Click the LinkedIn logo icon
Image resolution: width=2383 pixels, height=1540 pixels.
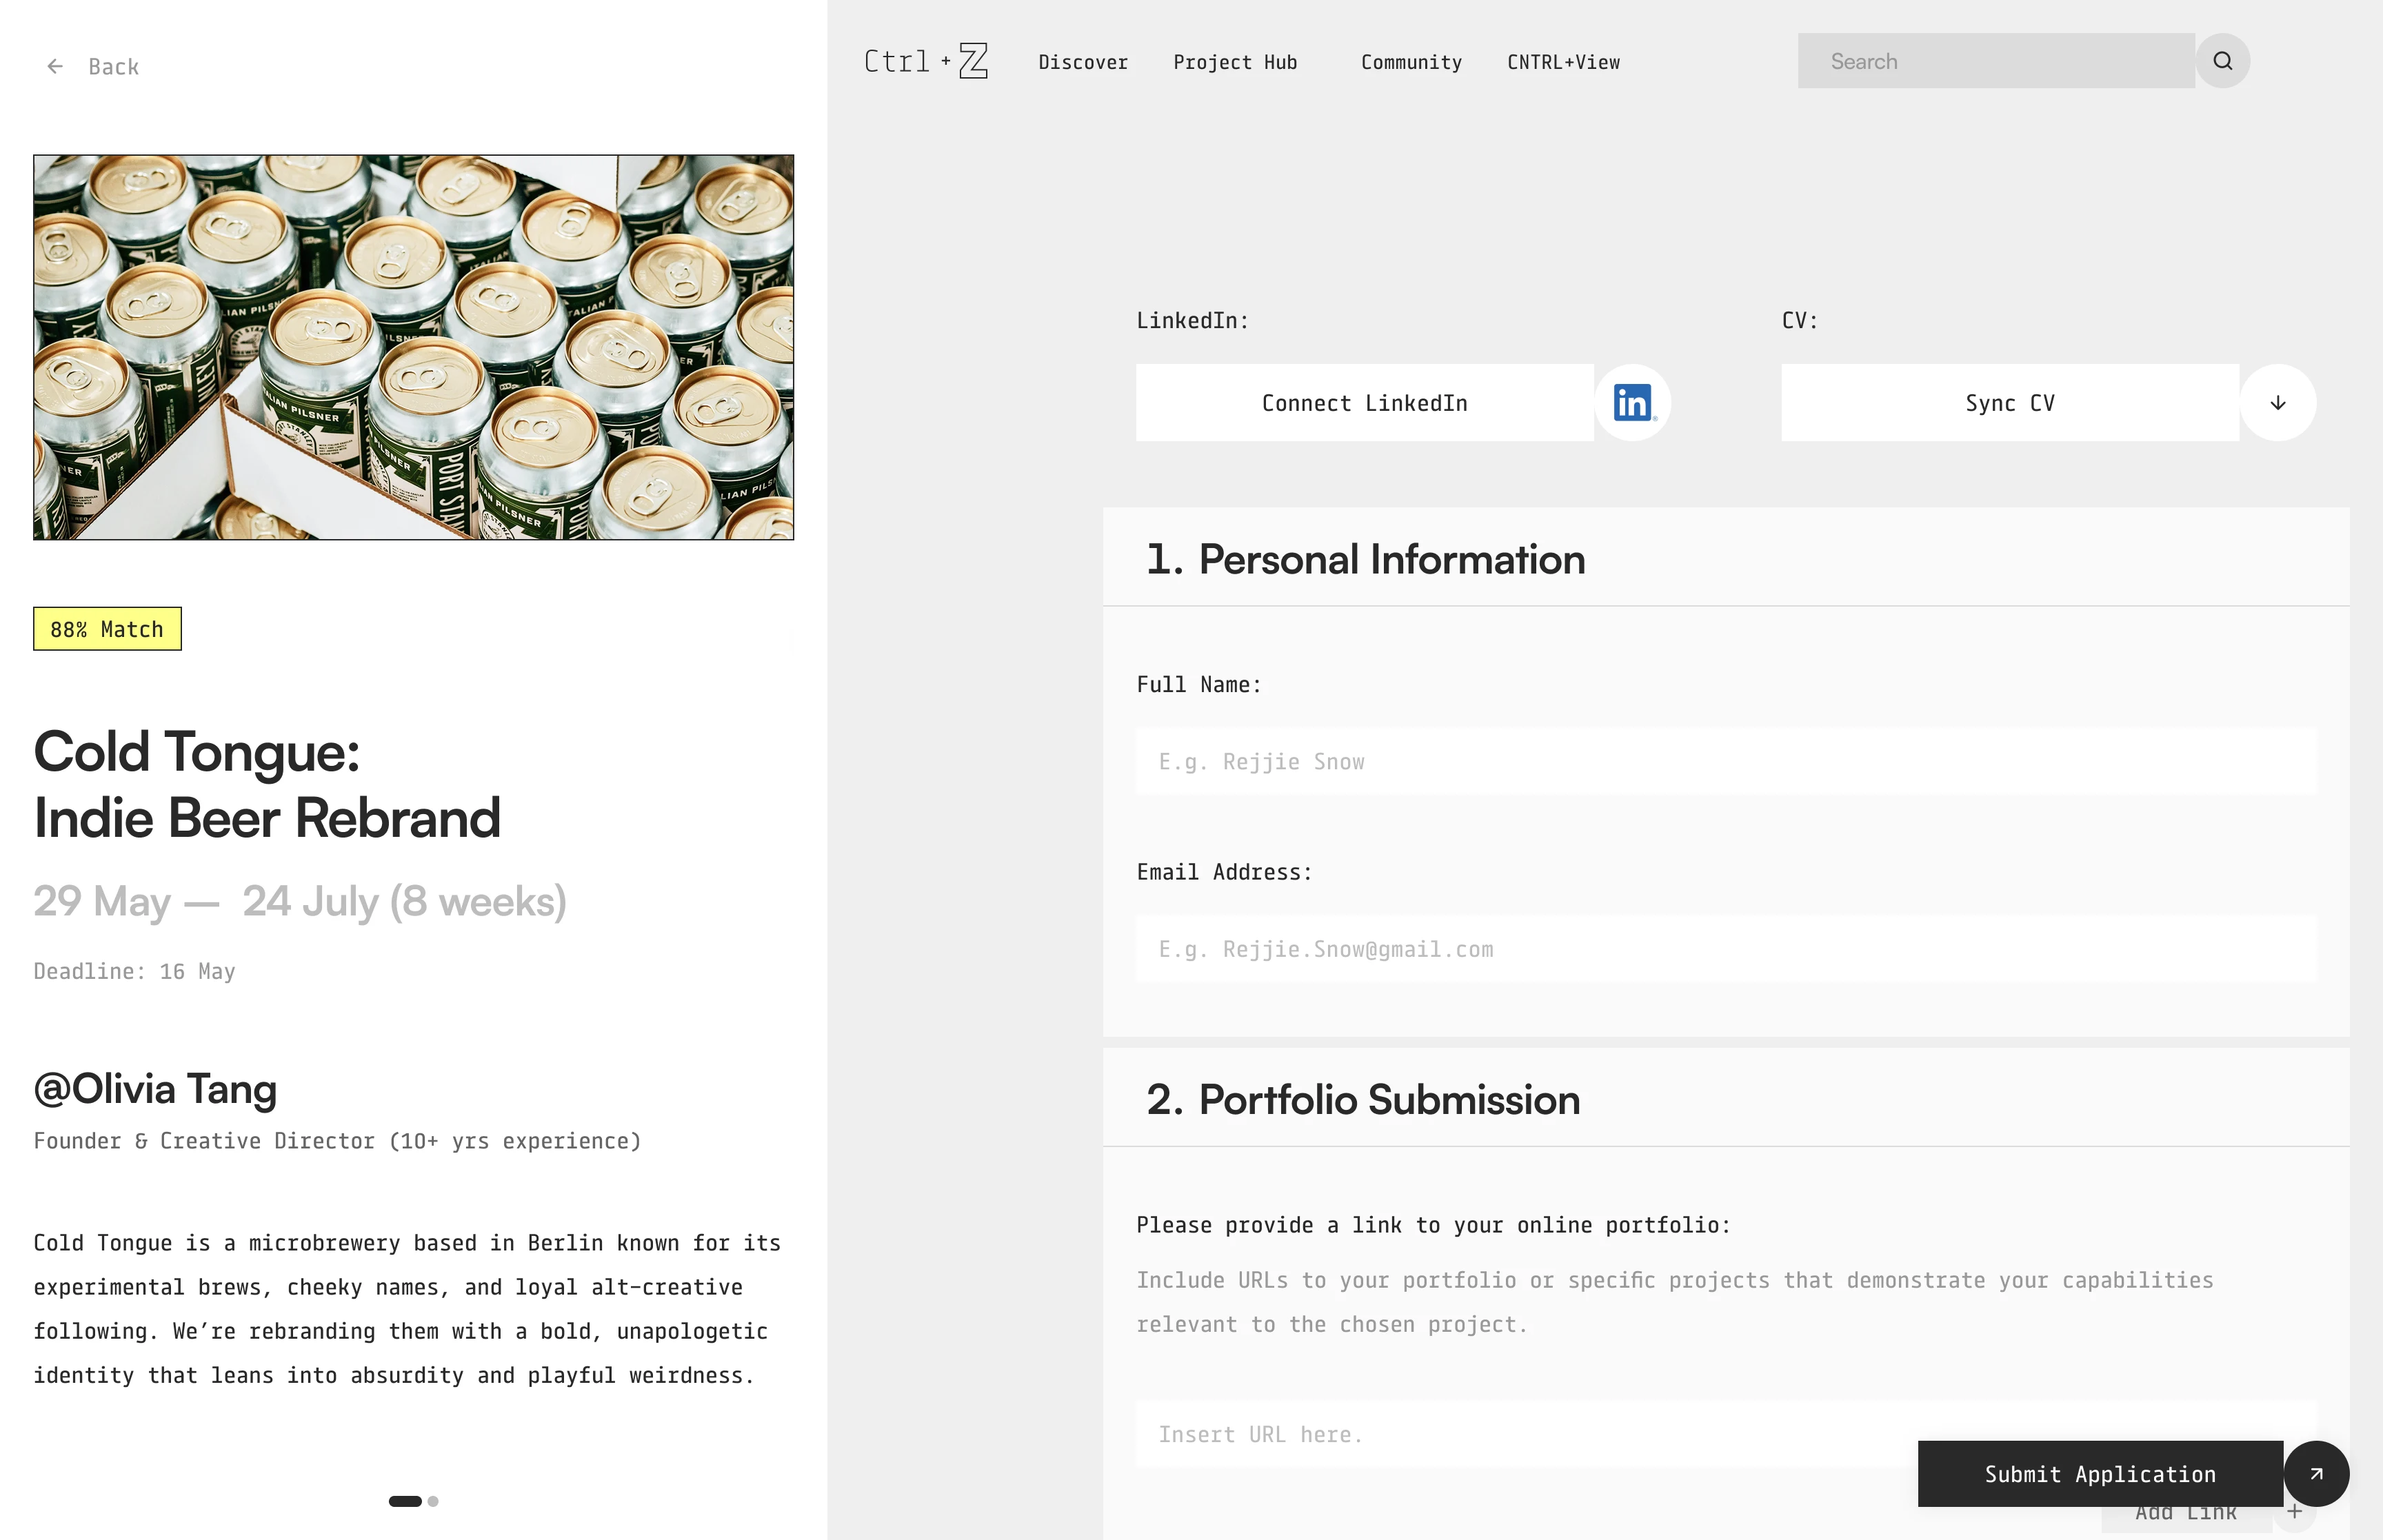tap(1632, 403)
